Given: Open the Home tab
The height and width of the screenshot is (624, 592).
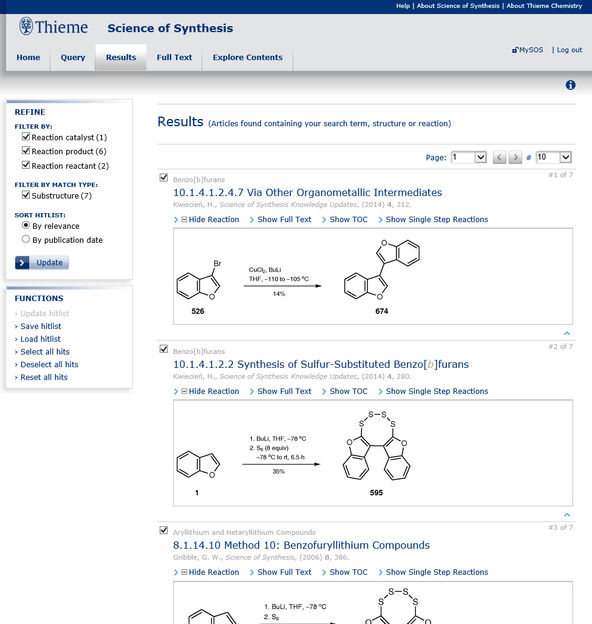Looking at the screenshot, I should tap(28, 57).
